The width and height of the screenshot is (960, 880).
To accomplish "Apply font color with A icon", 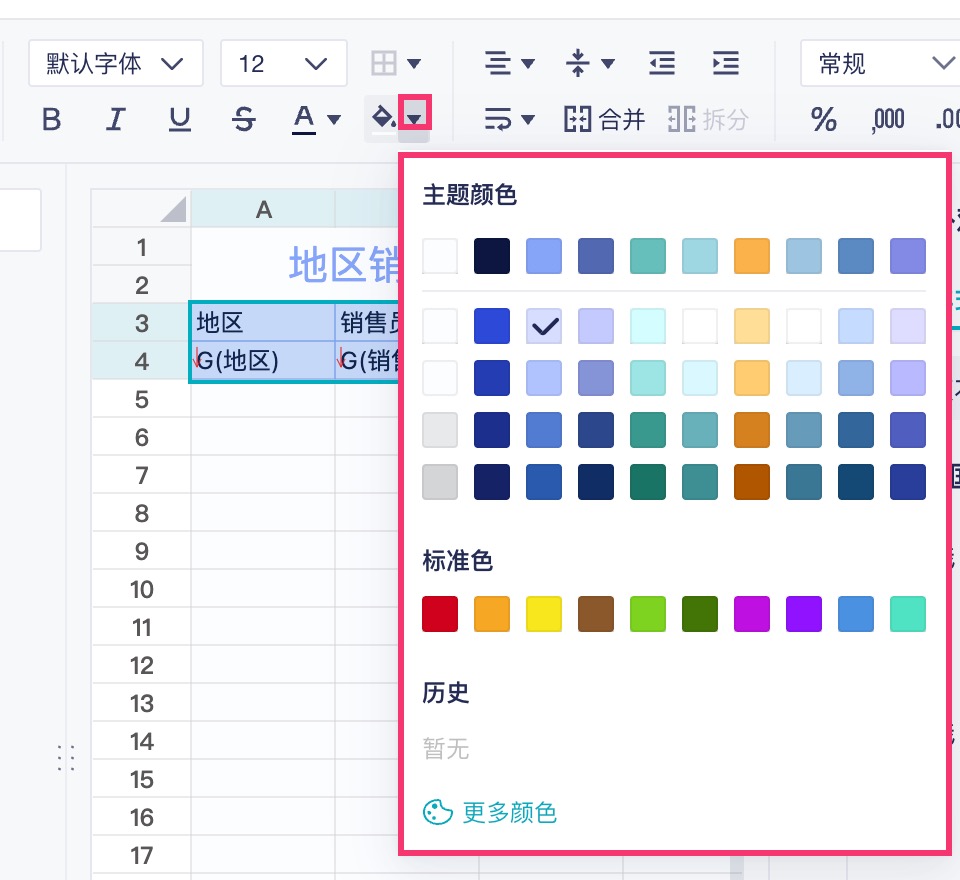I will tap(304, 119).
